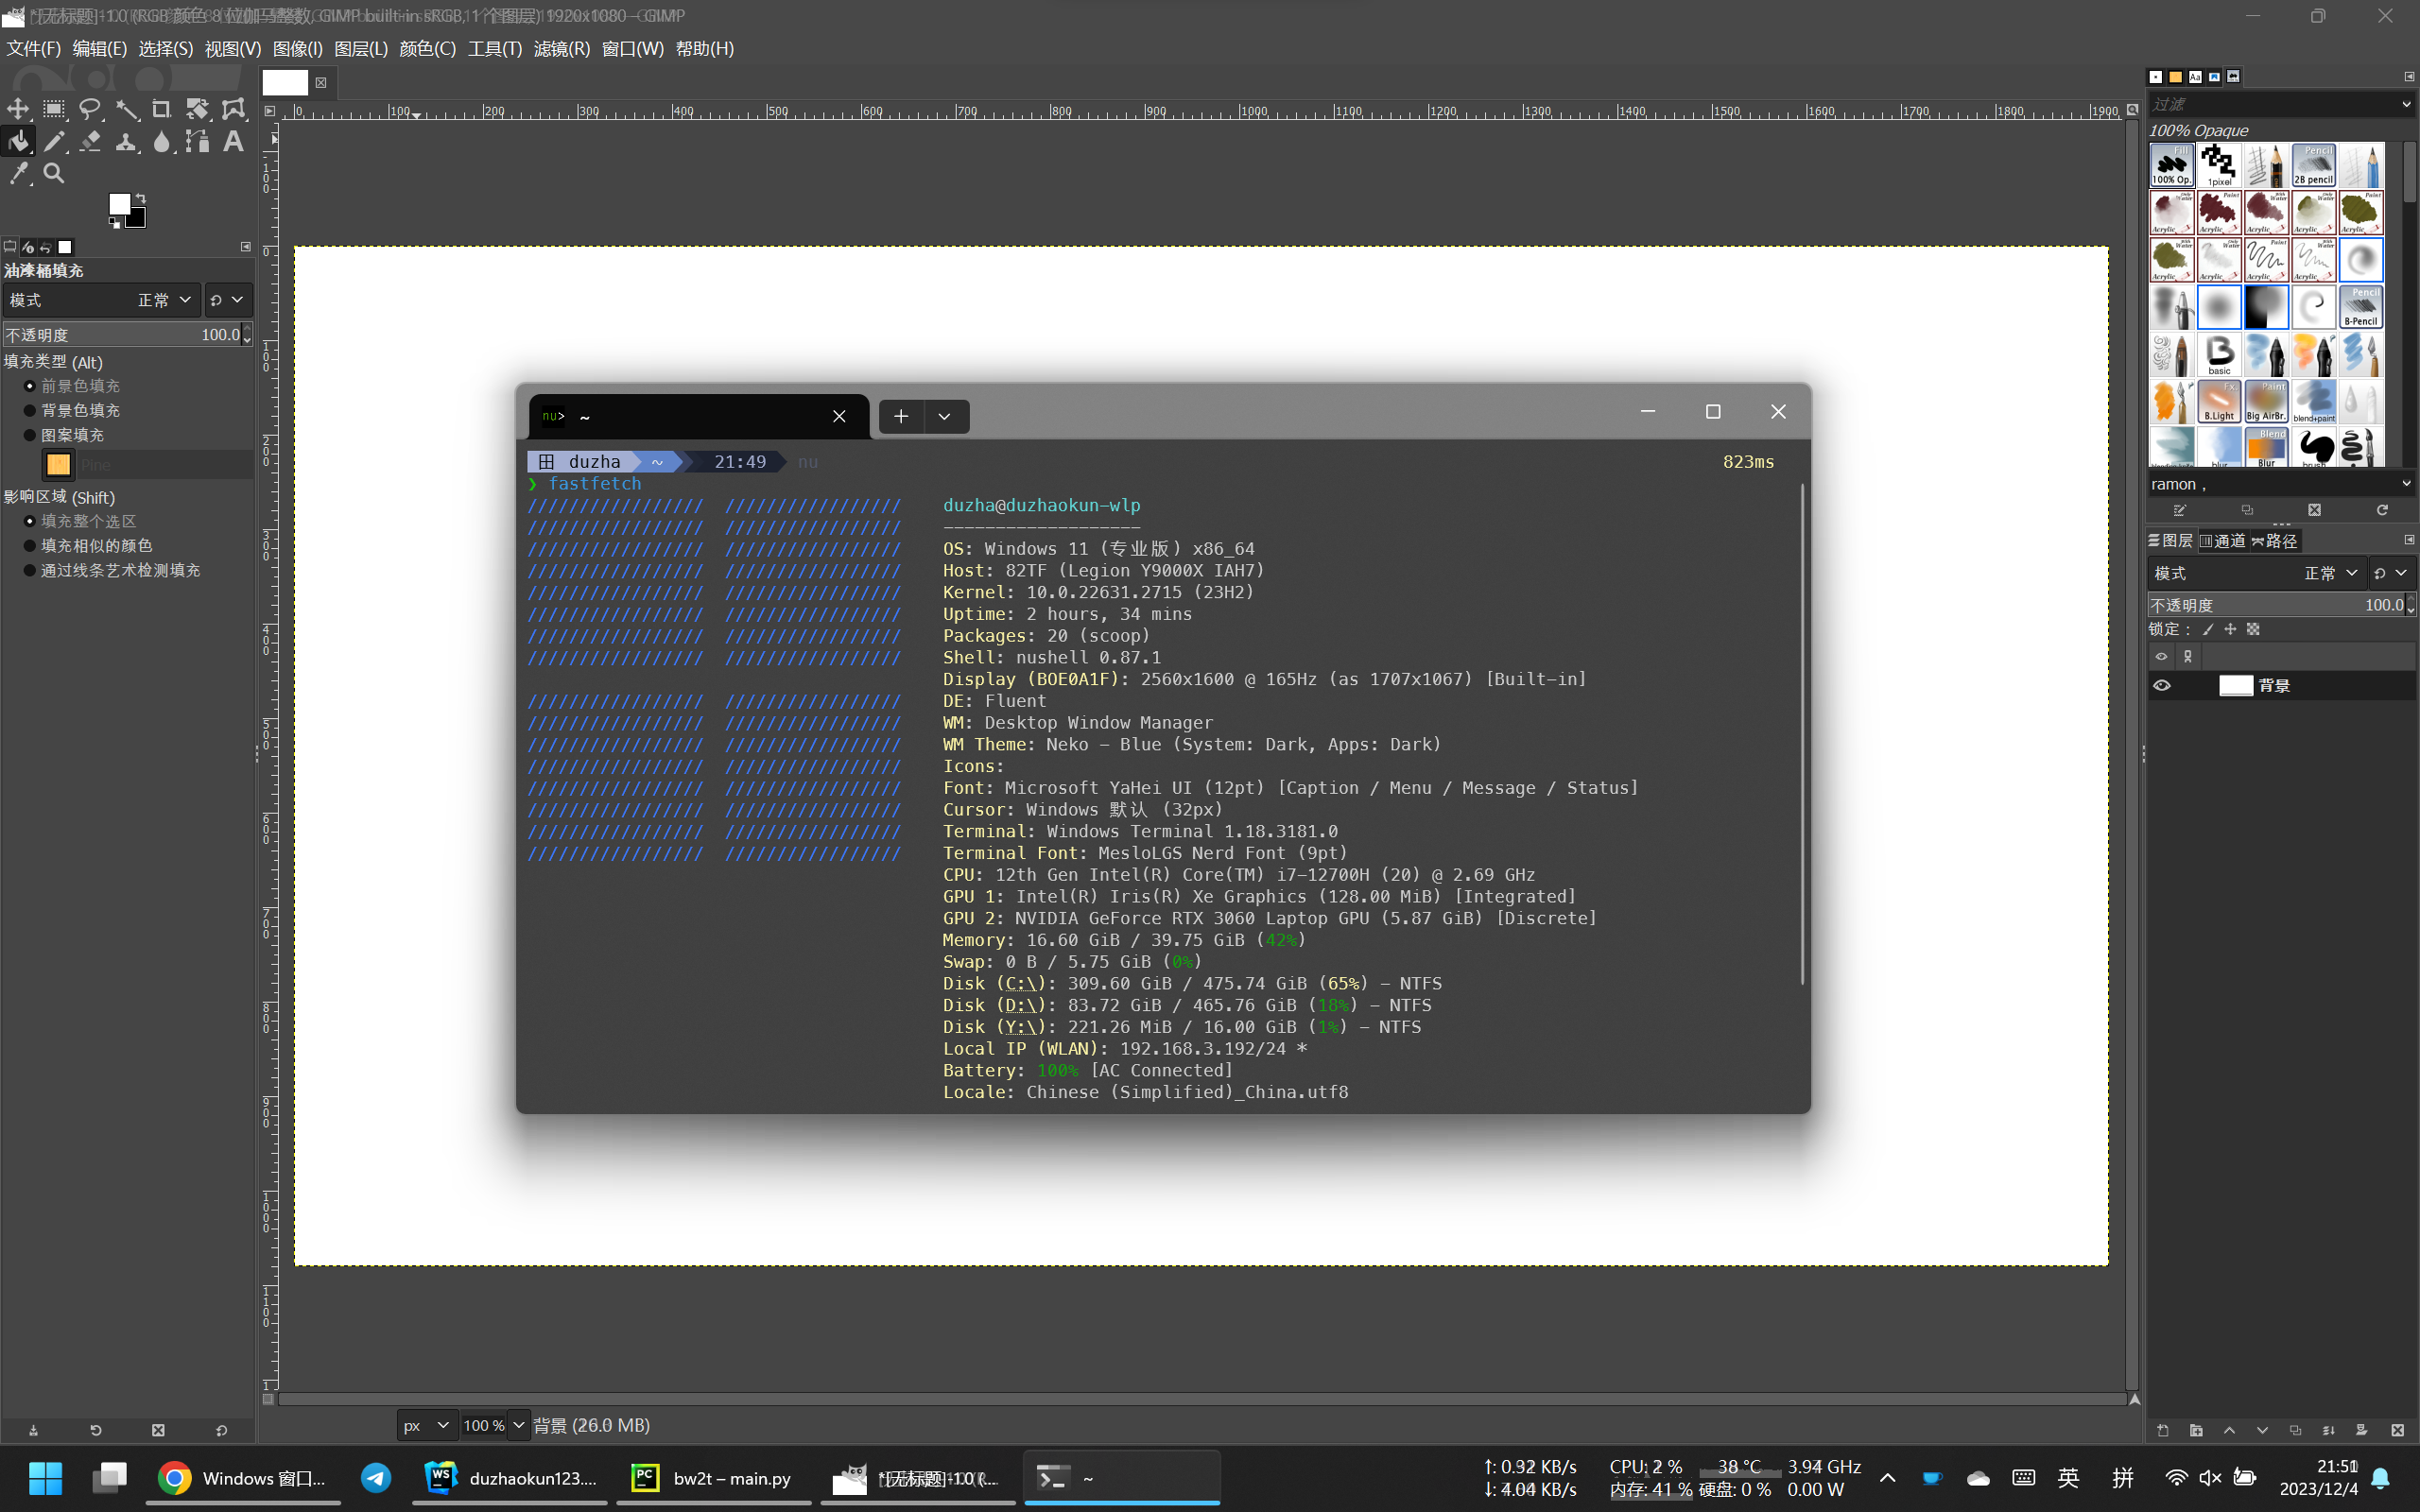Select the Crop tool

coord(161,109)
